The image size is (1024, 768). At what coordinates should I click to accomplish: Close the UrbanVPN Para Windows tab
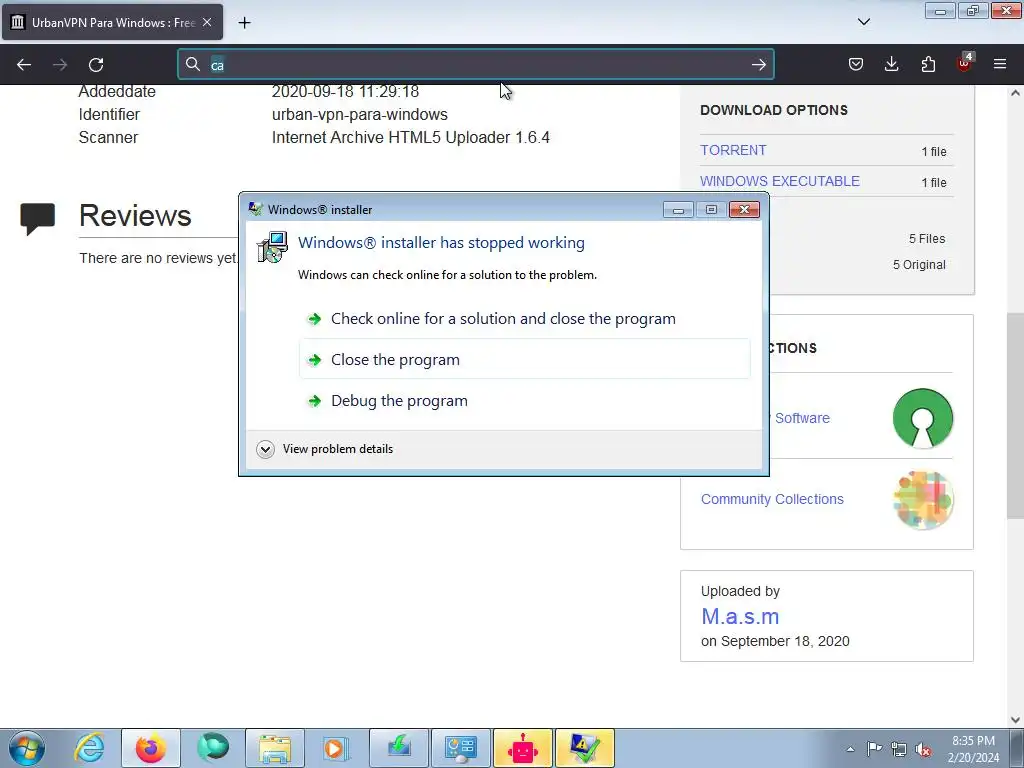(207, 22)
